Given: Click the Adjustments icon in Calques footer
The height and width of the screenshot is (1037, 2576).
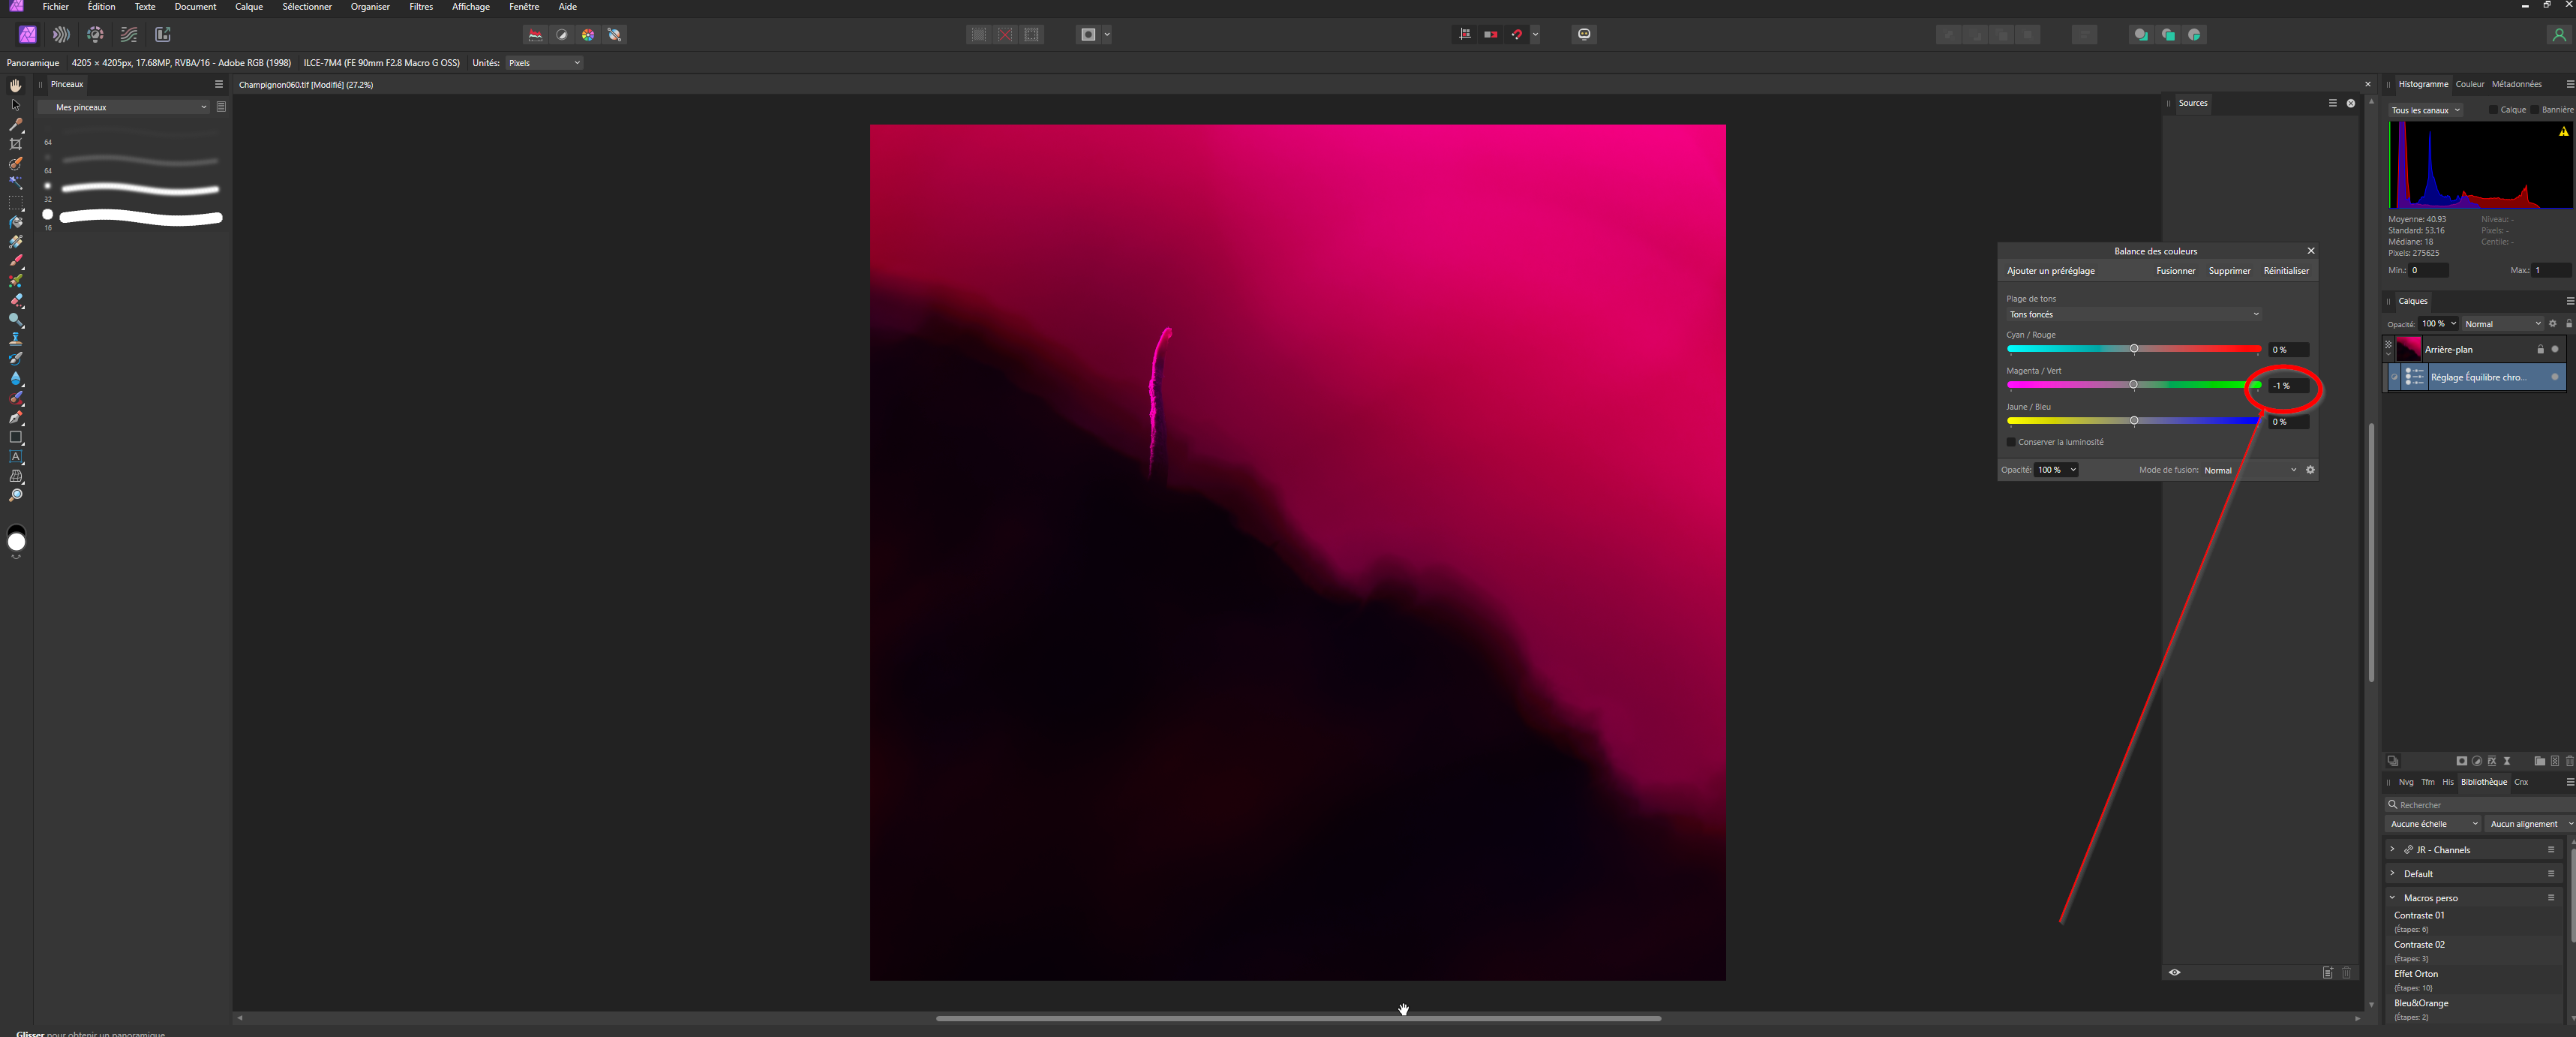Looking at the screenshot, I should pyautogui.click(x=2477, y=761).
